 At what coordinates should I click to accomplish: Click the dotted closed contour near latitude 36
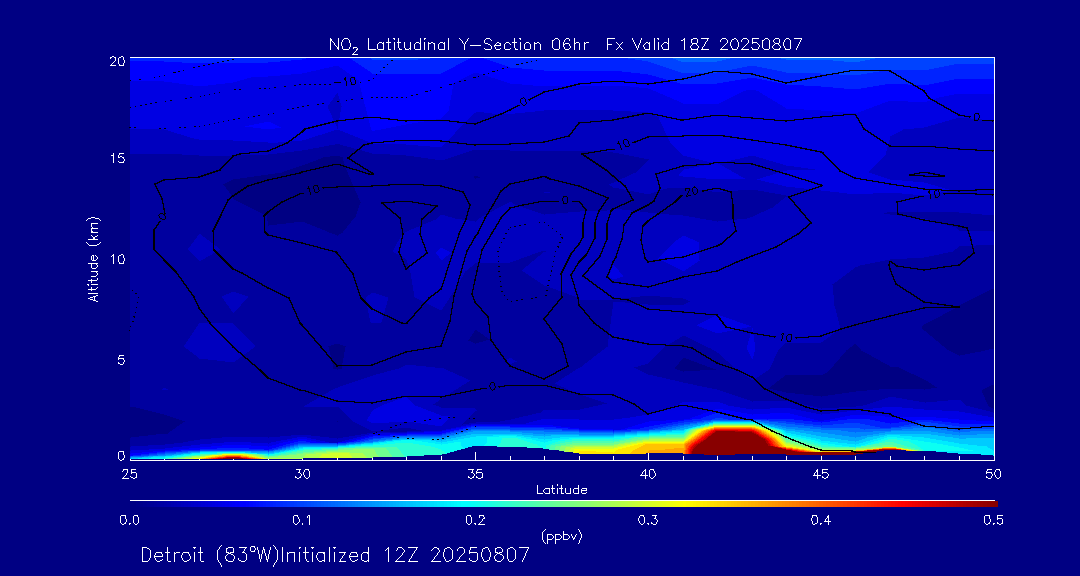(530, 263)
